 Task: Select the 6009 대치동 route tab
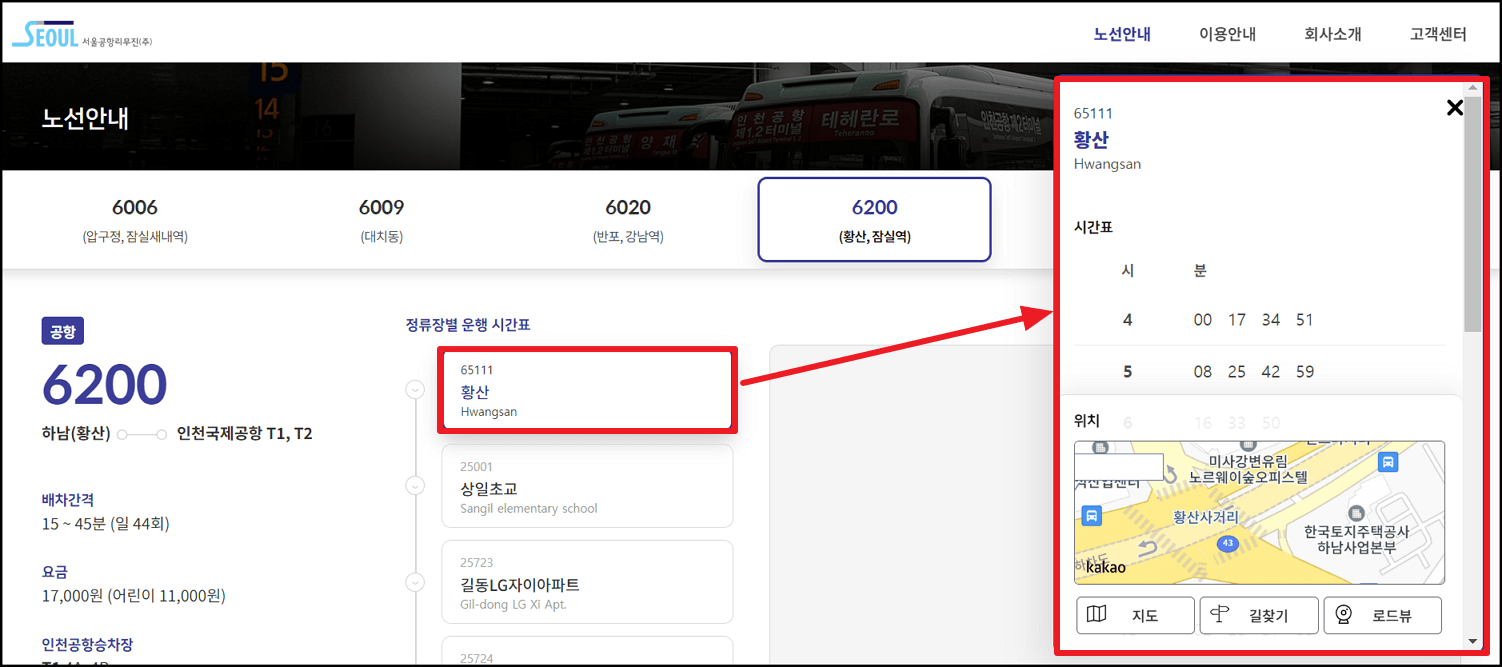coord(381,218)
